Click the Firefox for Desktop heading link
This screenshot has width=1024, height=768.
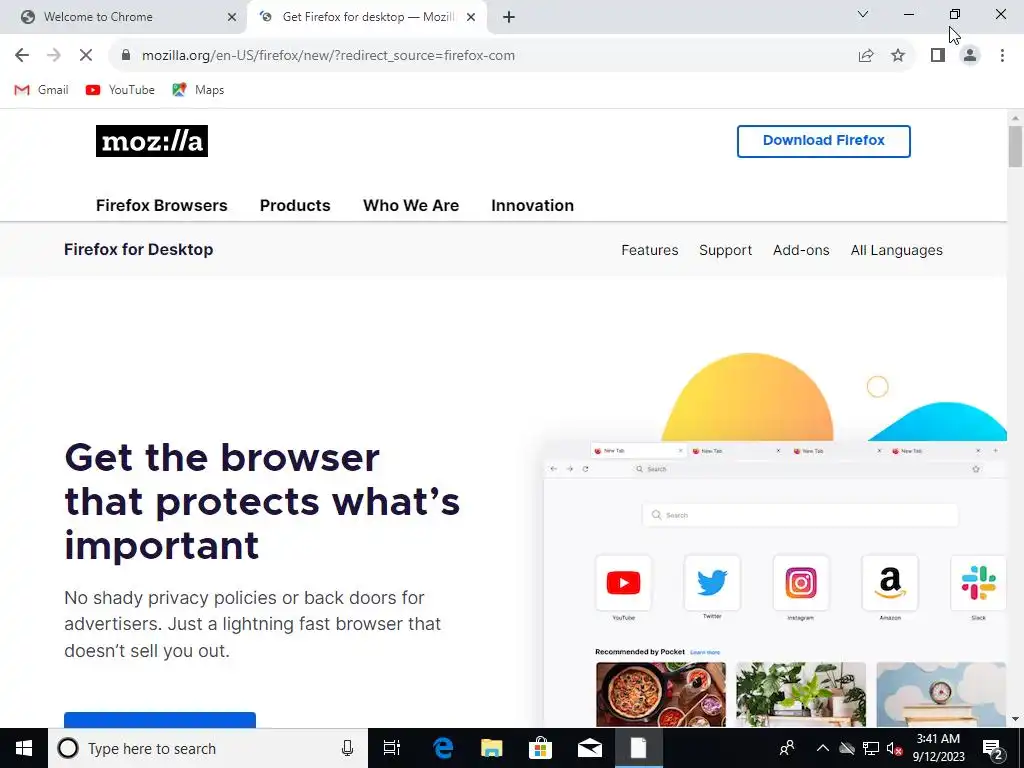pos(138,249)
